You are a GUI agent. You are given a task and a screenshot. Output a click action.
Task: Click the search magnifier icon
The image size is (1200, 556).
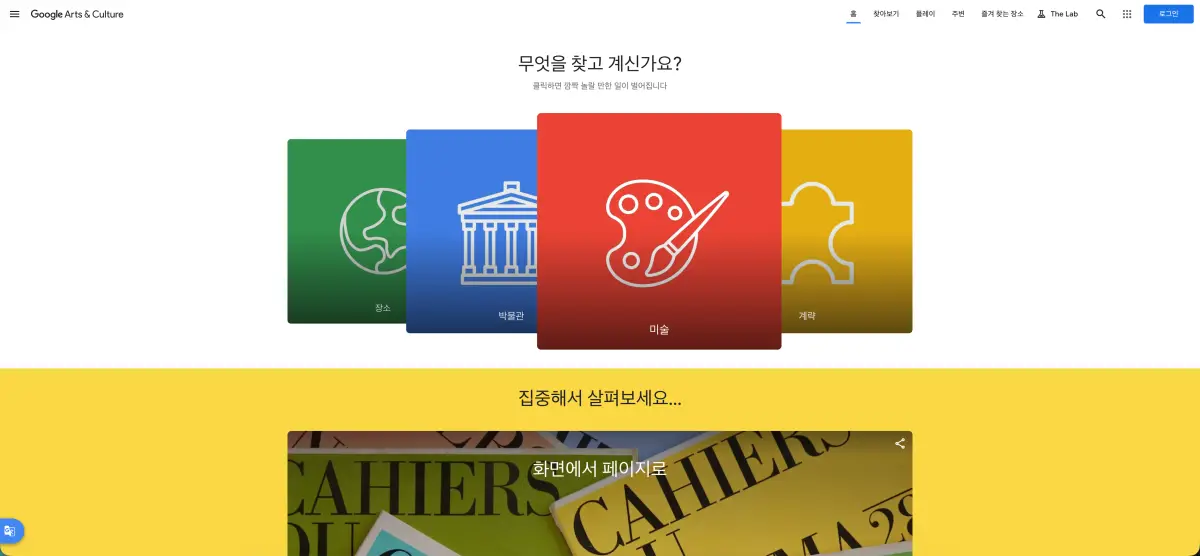[x=1101, y=14]
